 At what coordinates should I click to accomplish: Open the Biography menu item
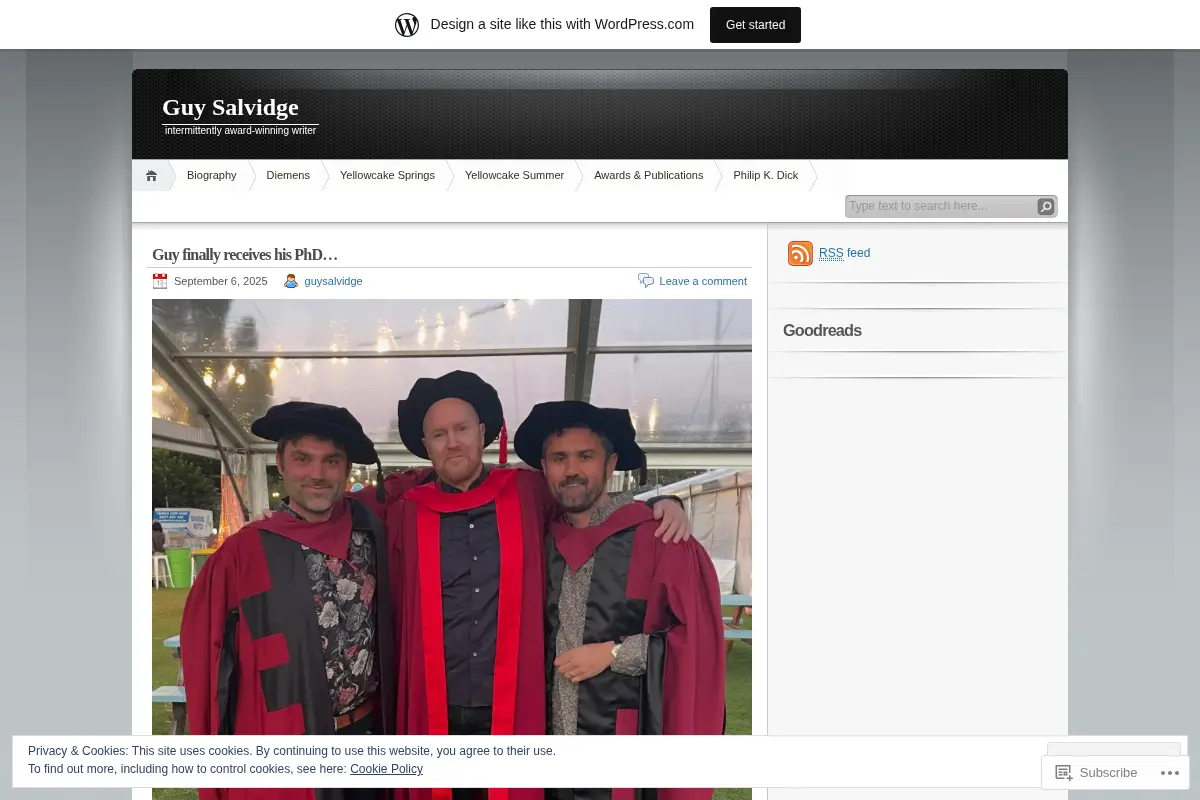click(x=212, y=176)
